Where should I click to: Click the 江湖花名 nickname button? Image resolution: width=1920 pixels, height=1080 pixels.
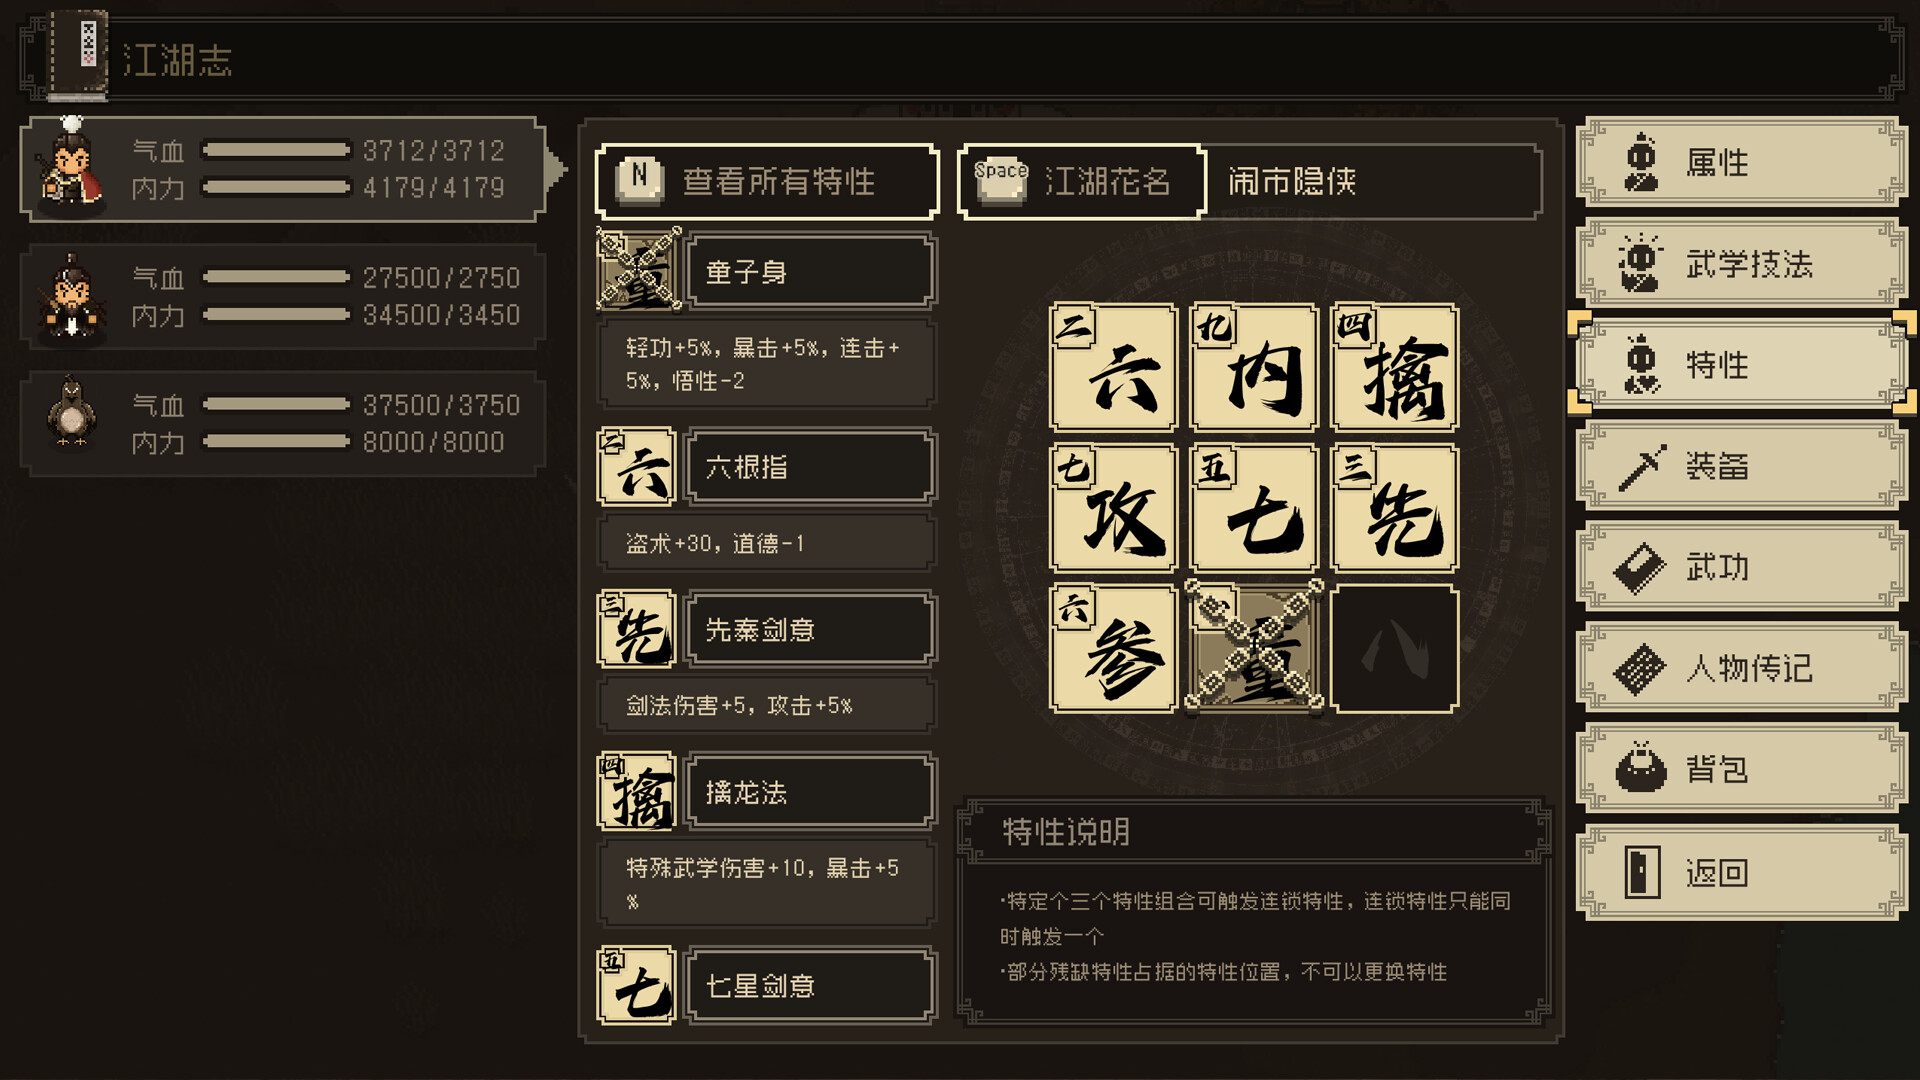click(1081, 181)
